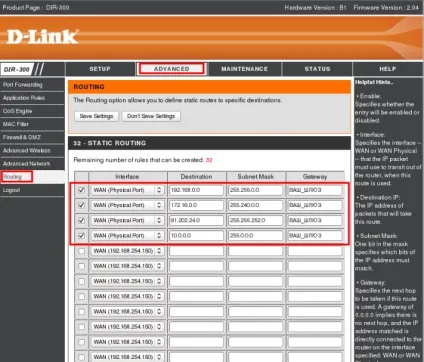Click Logout in the sidebar
This screenshot has width=424, height=362.
click(12, 190)
